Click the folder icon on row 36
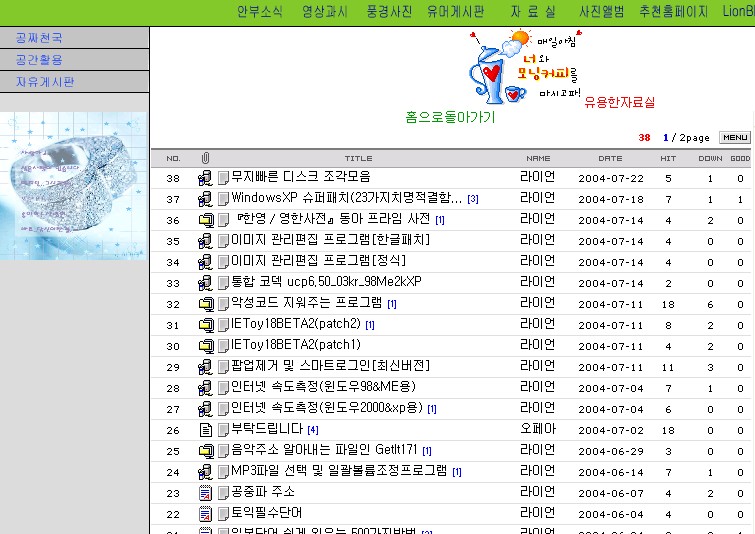This screenshot has height=534, width=755. [x=206, y=220]
